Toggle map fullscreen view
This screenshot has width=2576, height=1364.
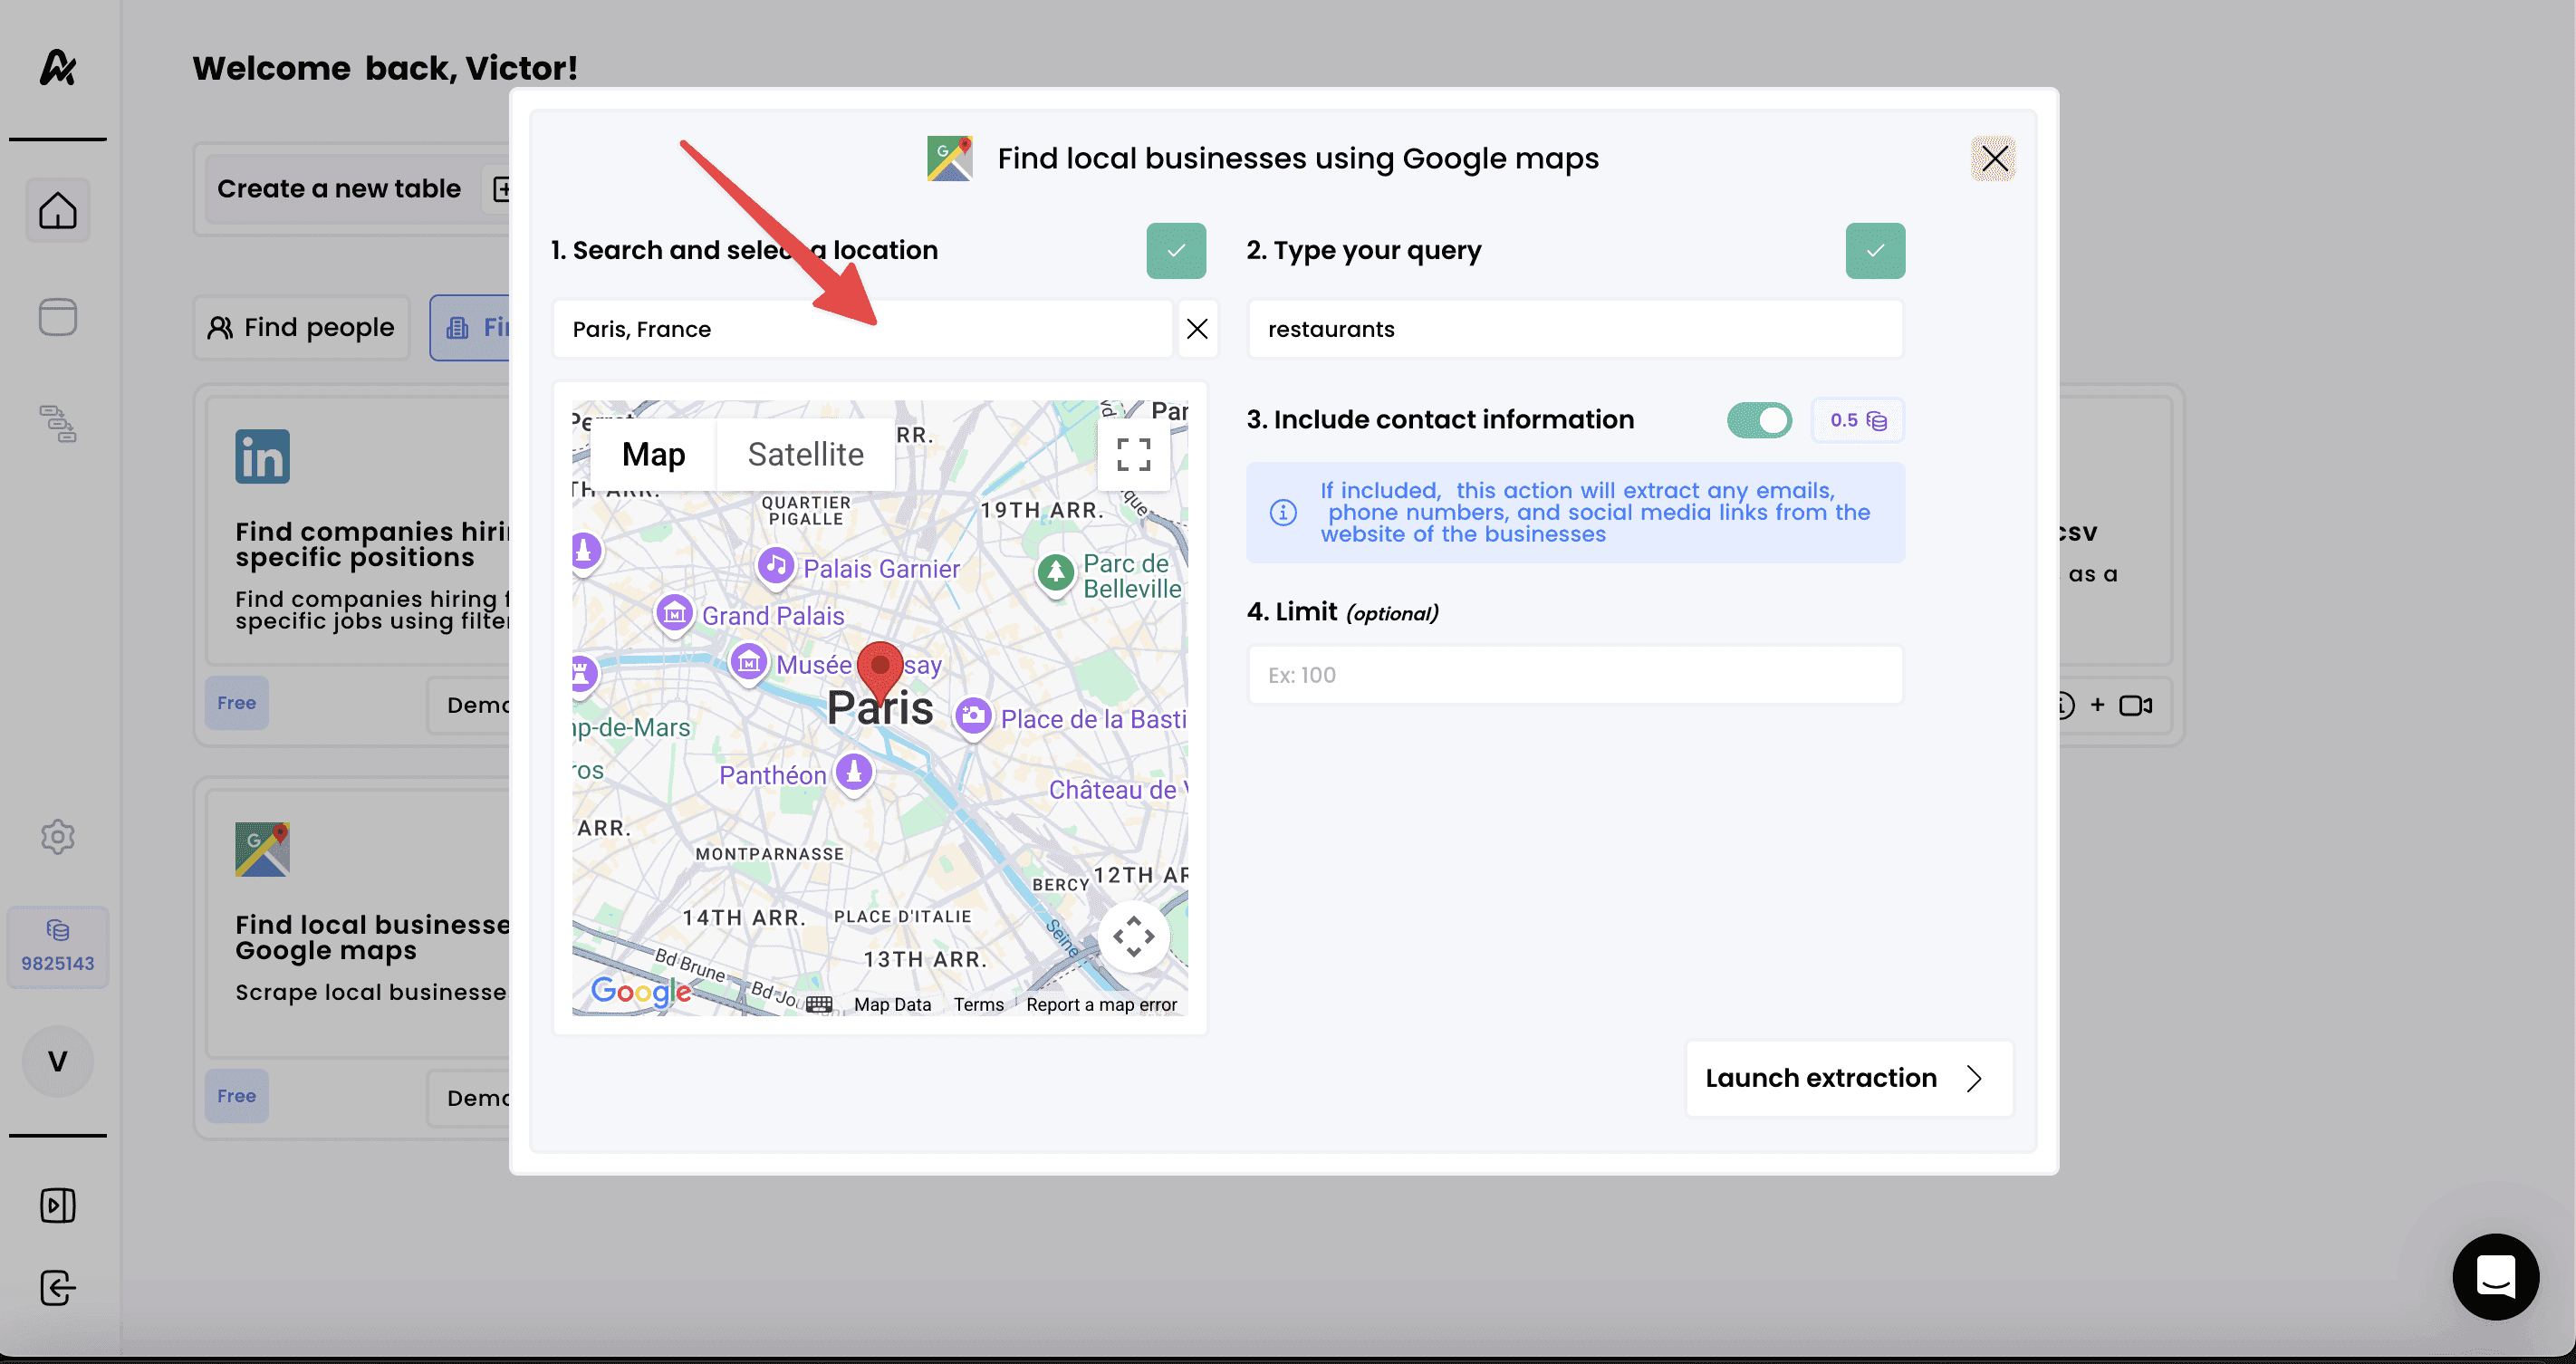[1133, 455]
